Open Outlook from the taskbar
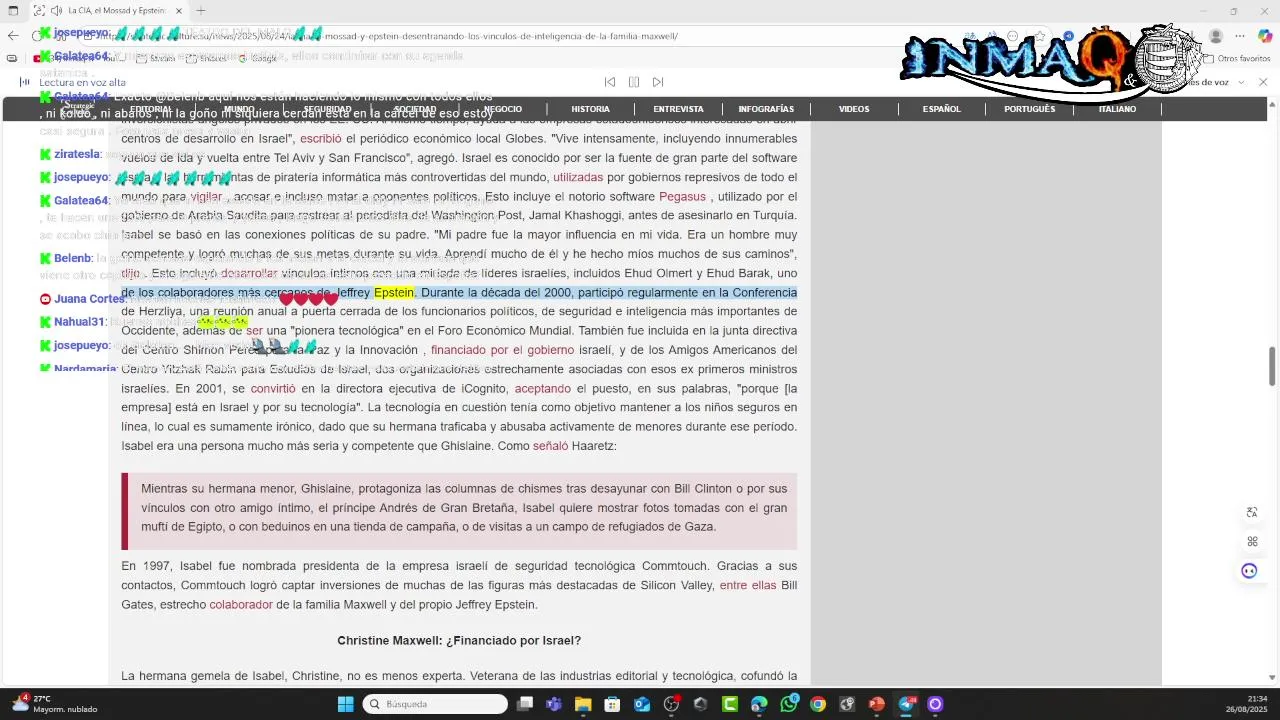 click(x=642, y=704)
